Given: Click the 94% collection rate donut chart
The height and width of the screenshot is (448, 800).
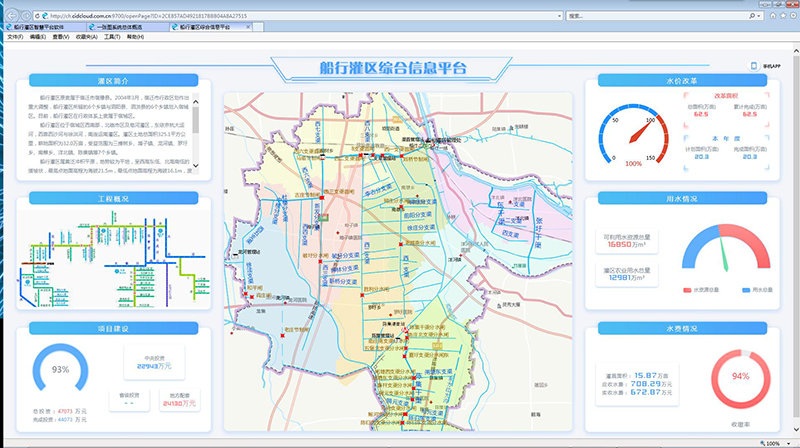Looking at the screenshot, I should [x=740, y=377].
